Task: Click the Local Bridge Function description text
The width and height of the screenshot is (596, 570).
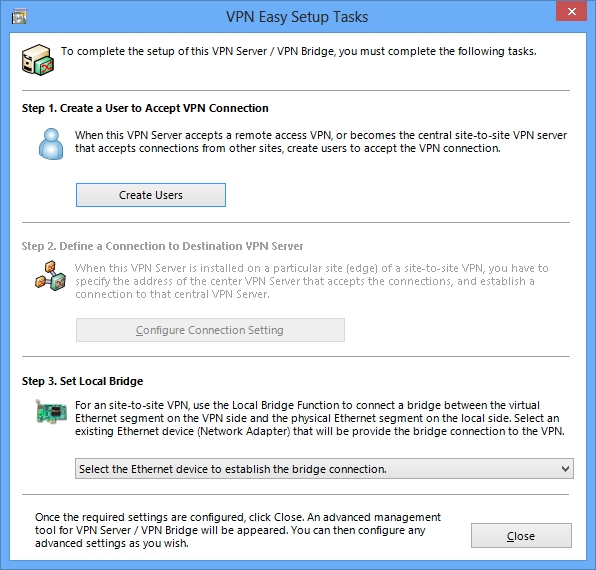Action: (x=320, y=418)
